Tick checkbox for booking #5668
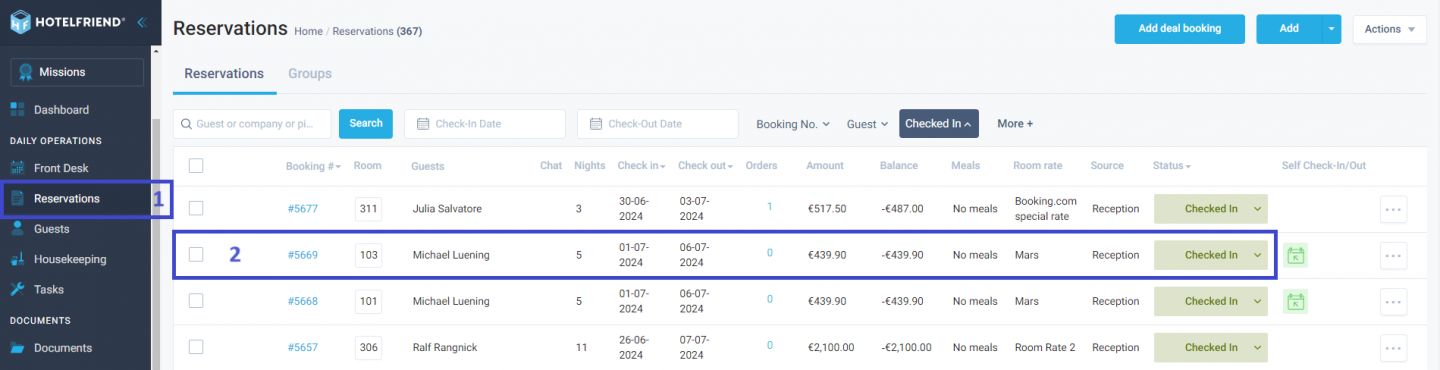The height and width of the screenshot is (370, 1440). tap(196, 300)
